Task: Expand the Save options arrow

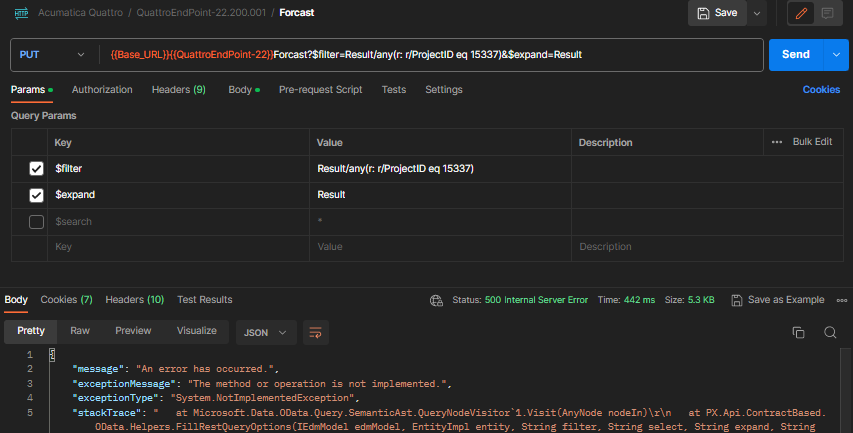Action: [x=757, y=13]
